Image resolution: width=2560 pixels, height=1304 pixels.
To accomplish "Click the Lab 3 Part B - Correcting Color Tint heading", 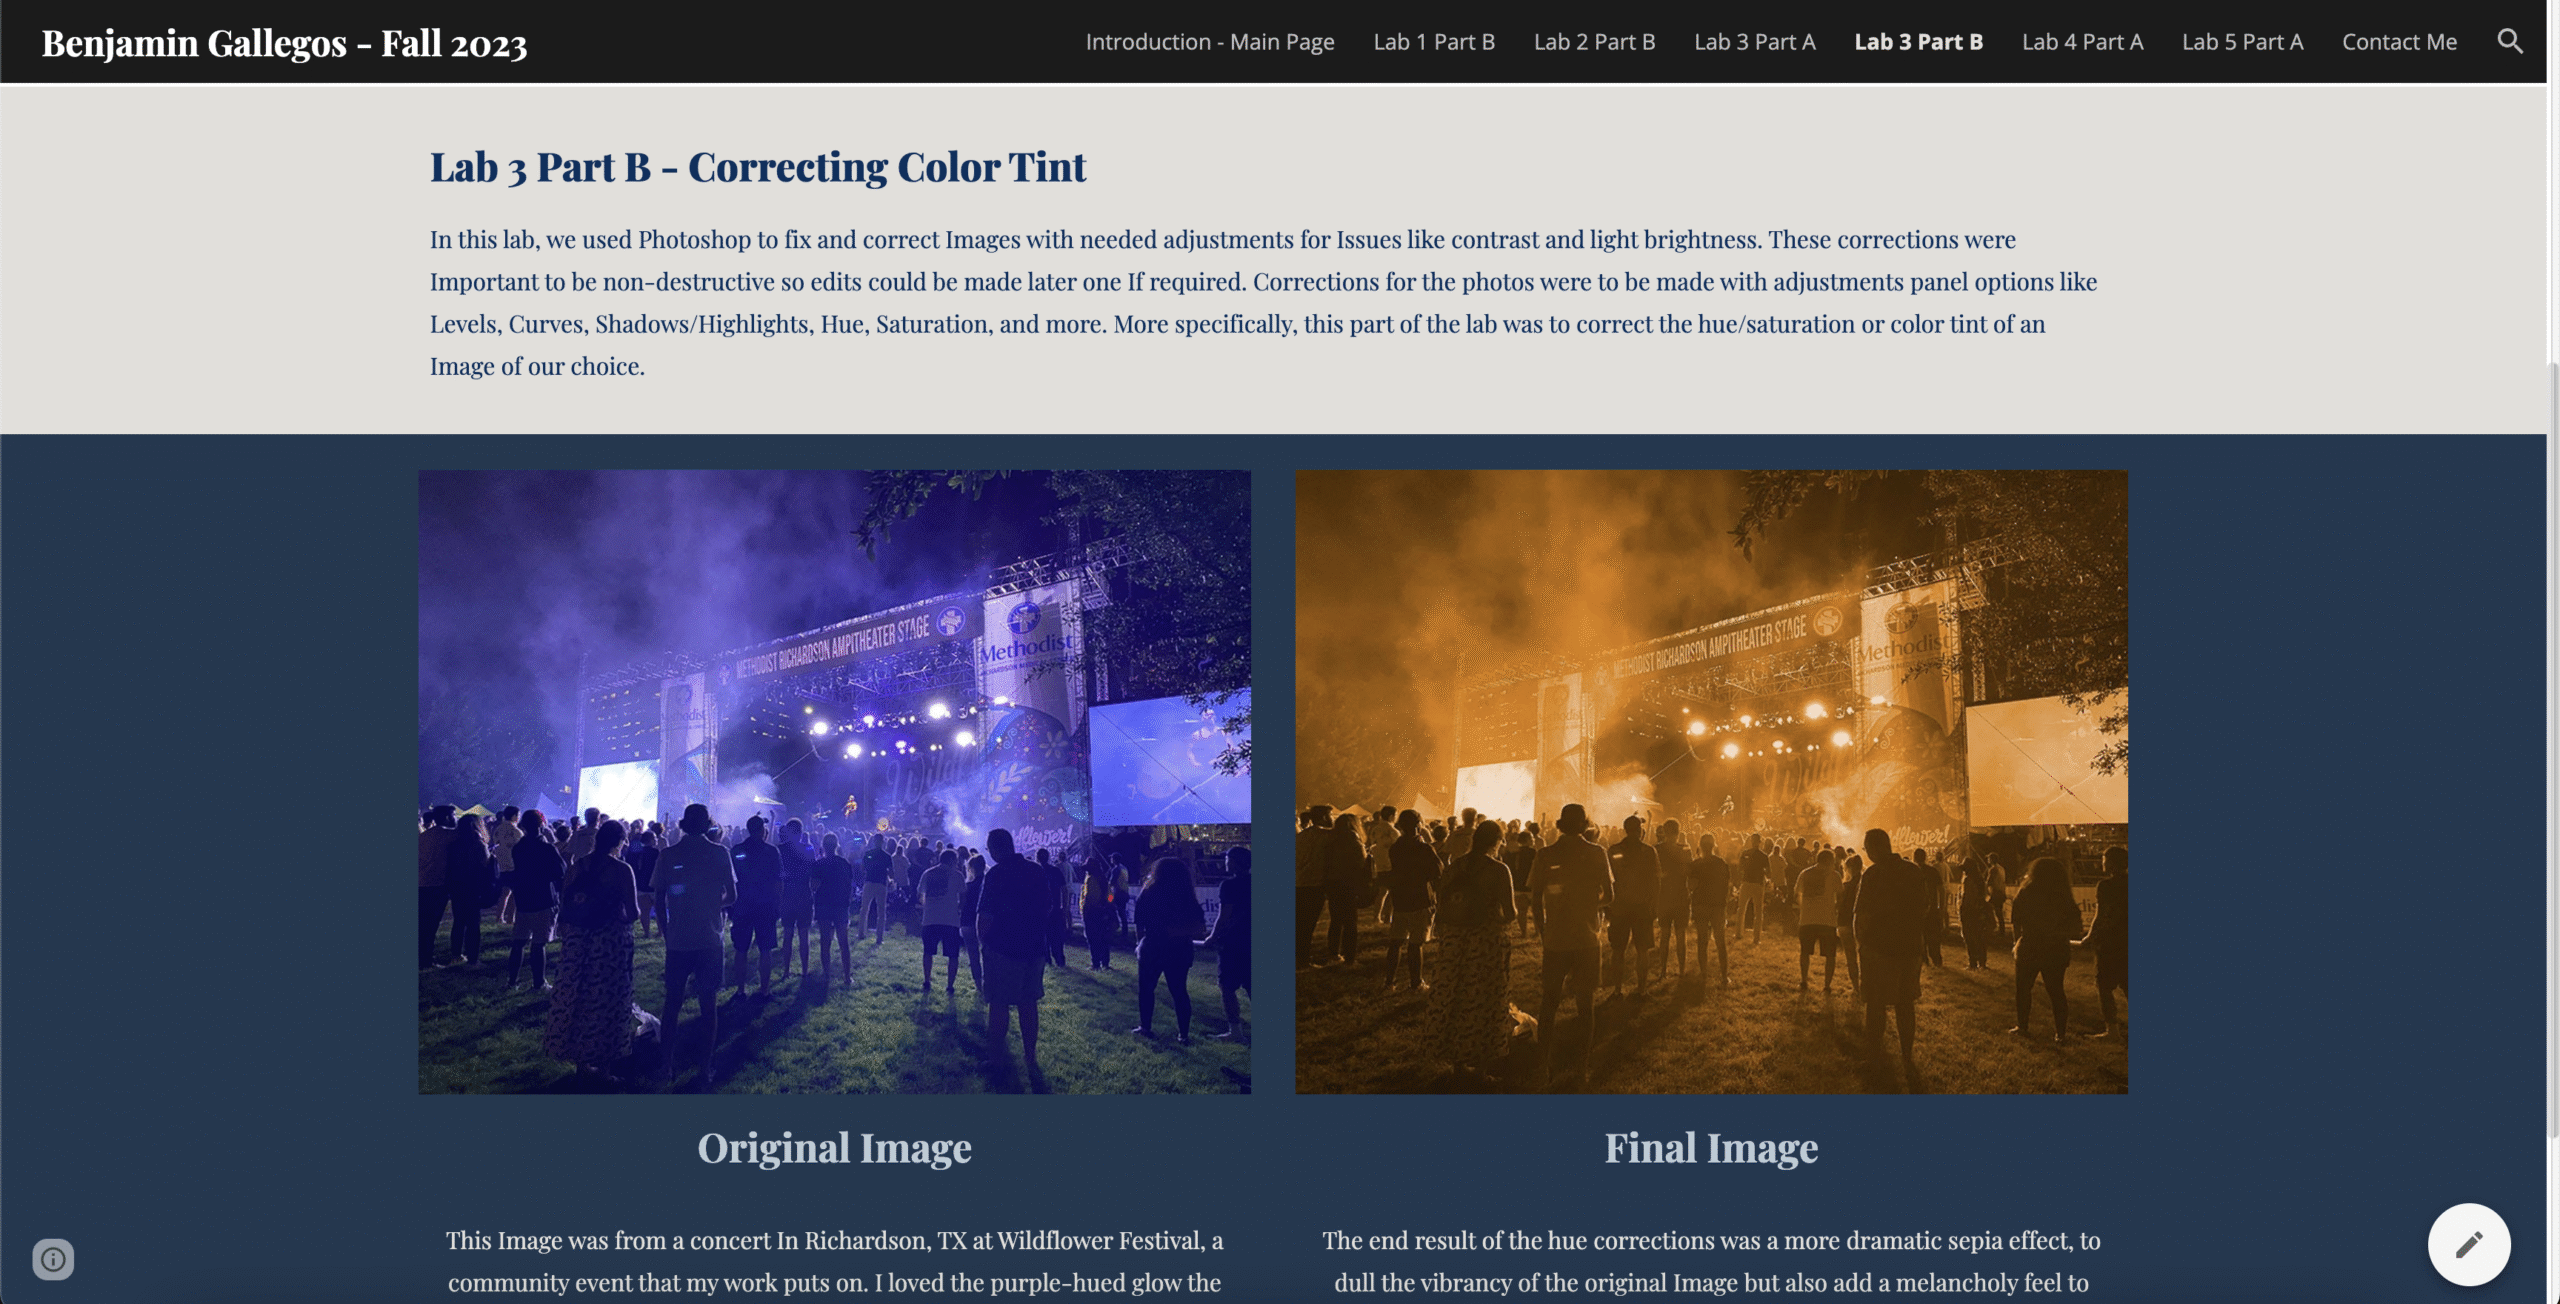I will pos(758,167).
